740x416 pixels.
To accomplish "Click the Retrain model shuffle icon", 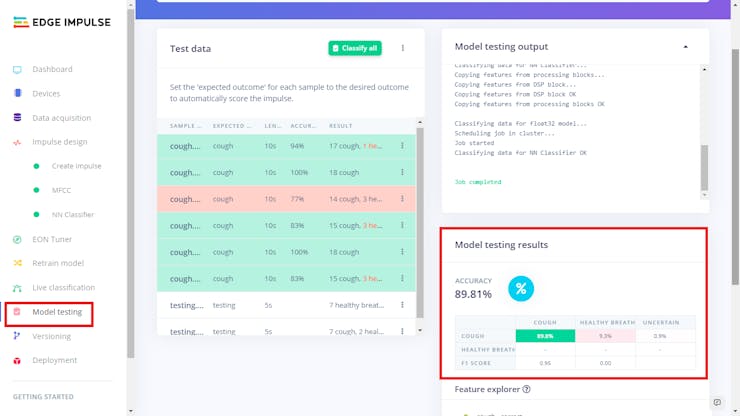I will (x=17, y=263).
